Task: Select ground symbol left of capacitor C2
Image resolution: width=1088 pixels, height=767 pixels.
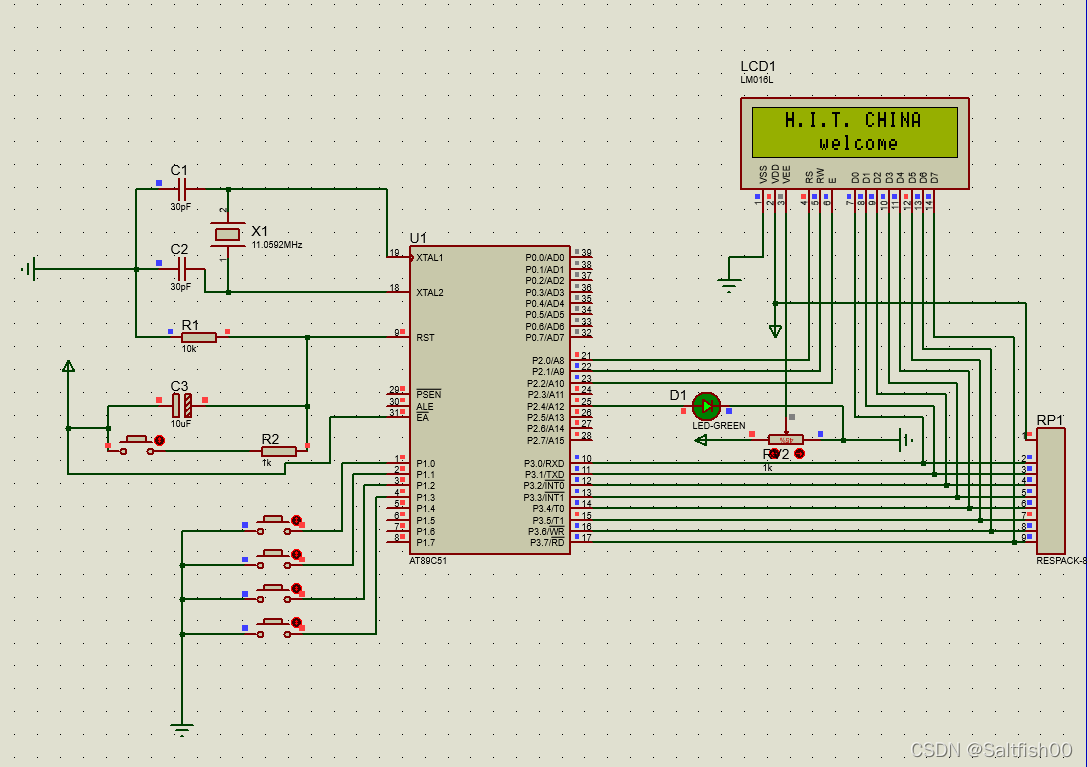Action: click(28, 269)
